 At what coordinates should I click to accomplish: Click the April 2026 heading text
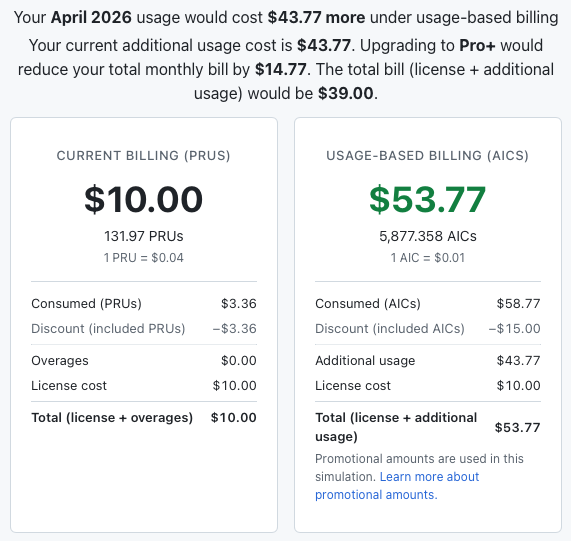tap(91, 17)
